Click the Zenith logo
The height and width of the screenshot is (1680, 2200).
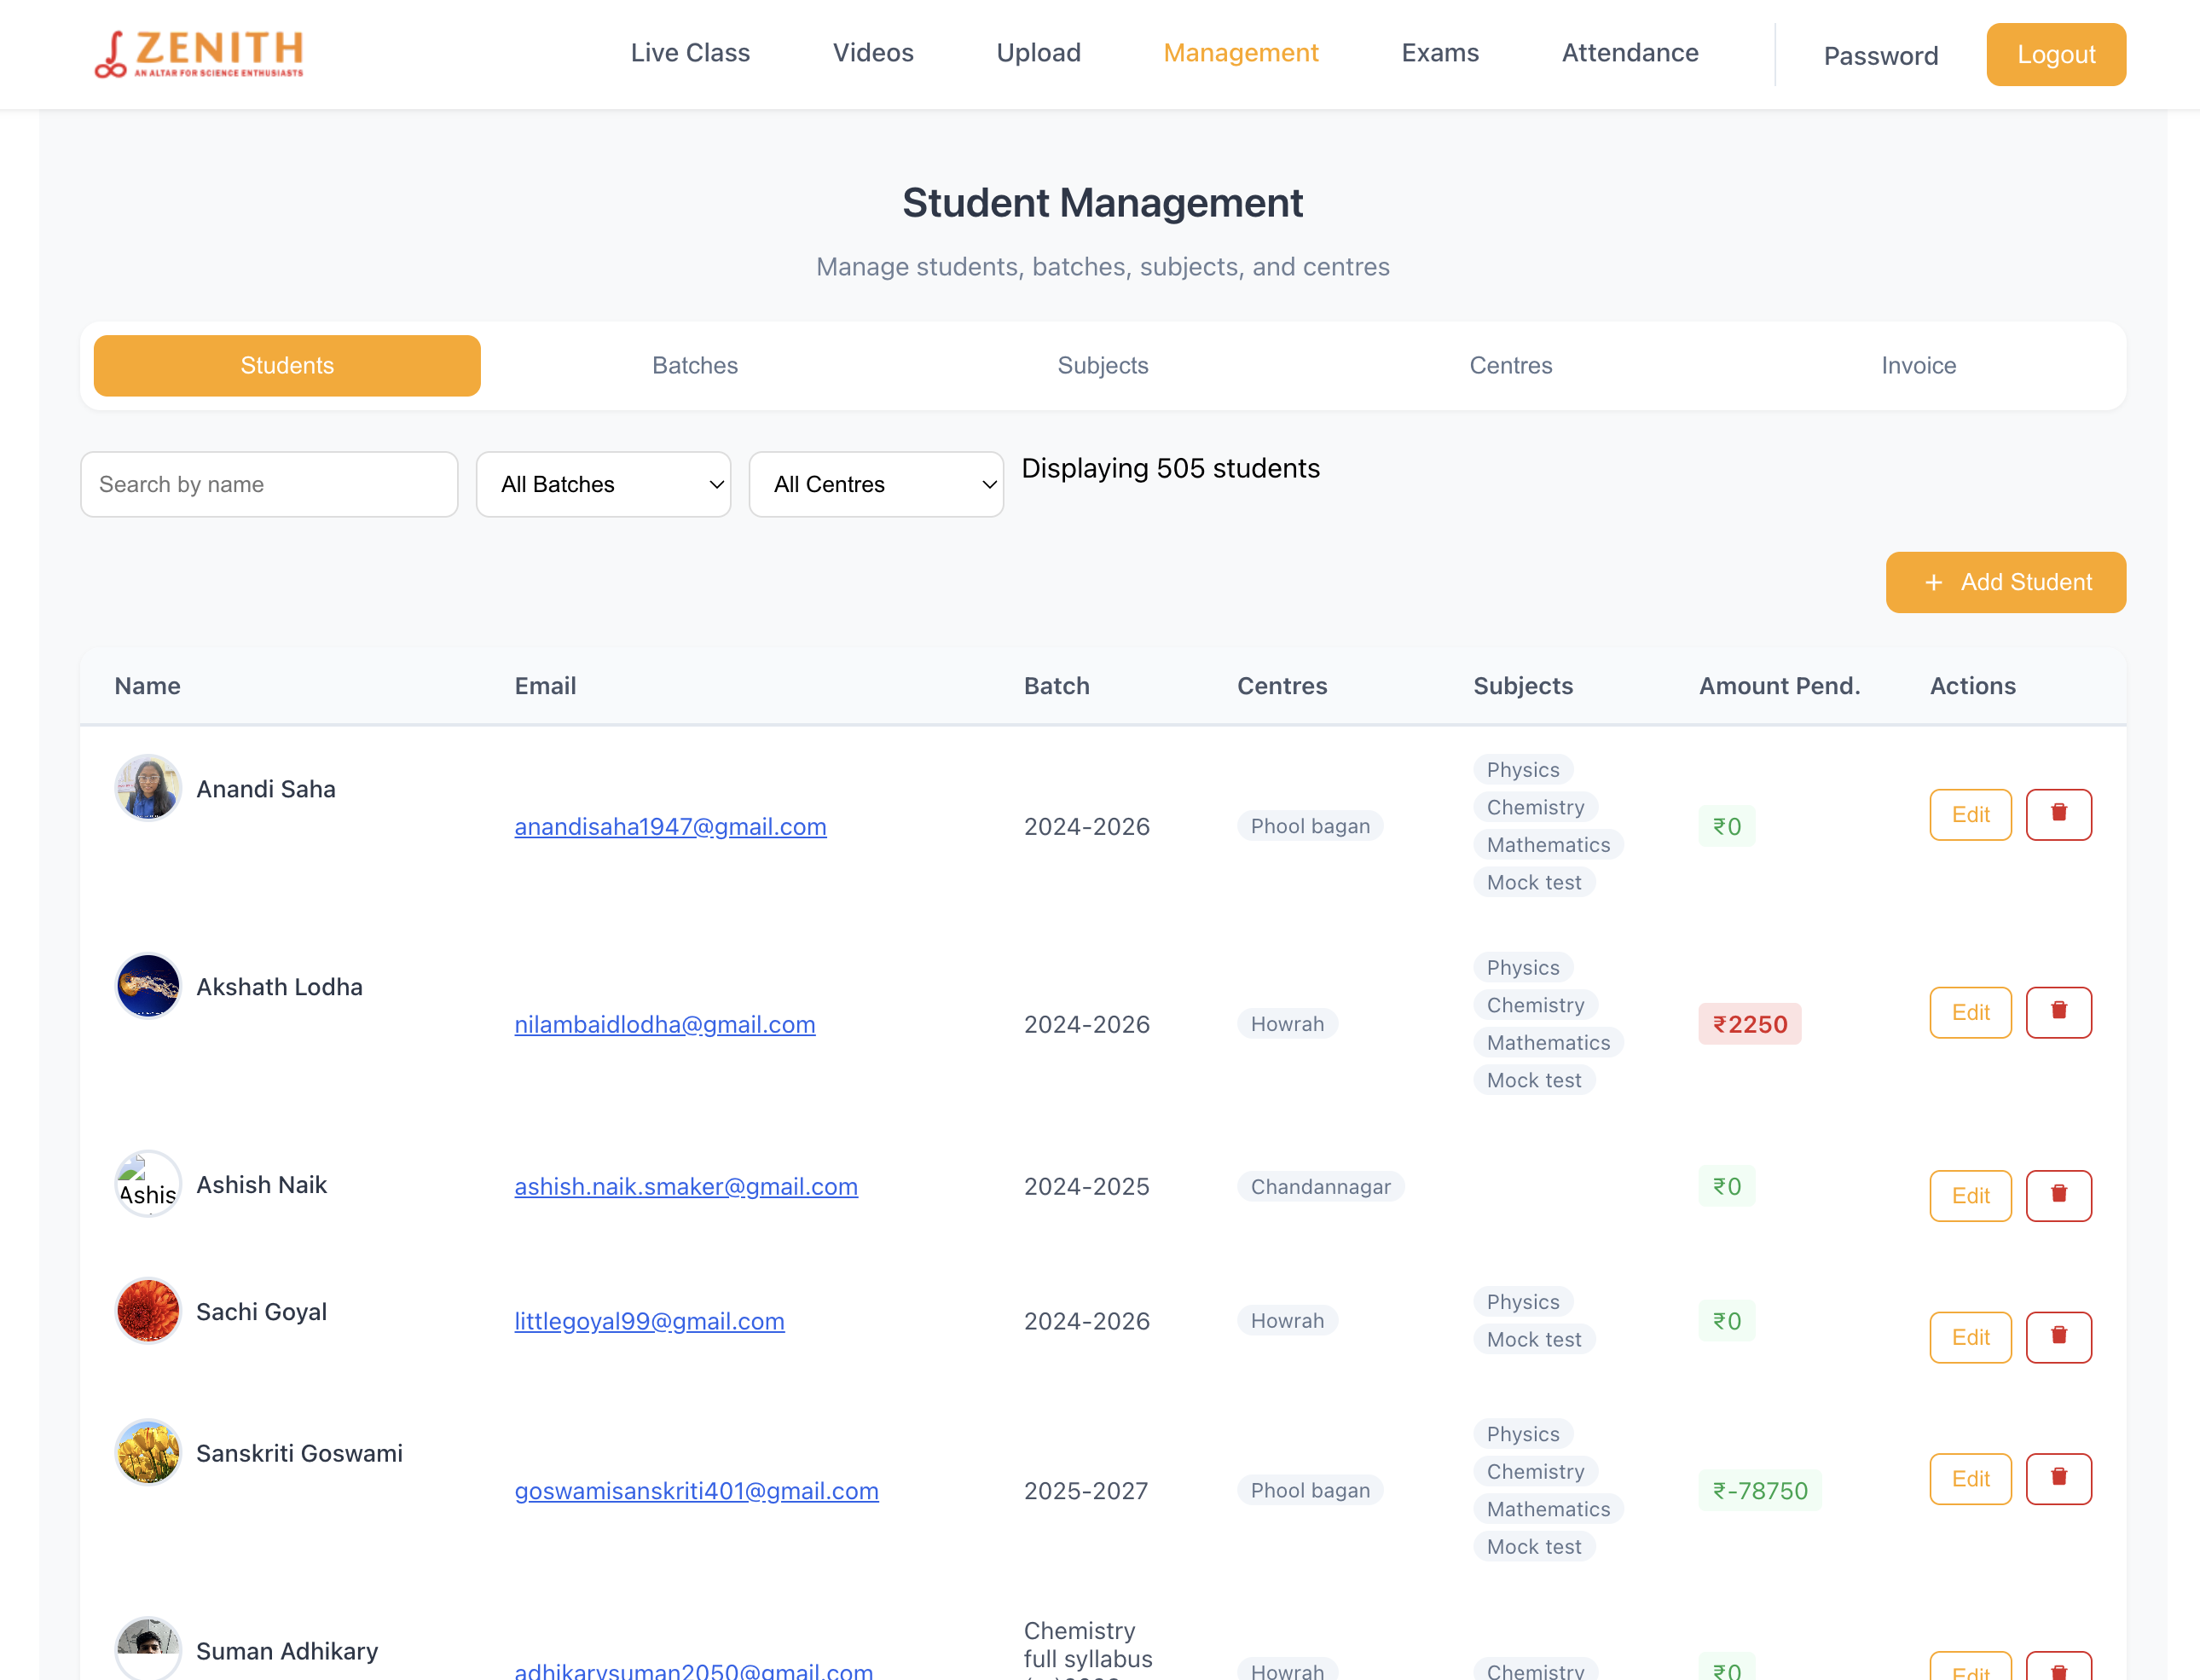click(199, 53)
